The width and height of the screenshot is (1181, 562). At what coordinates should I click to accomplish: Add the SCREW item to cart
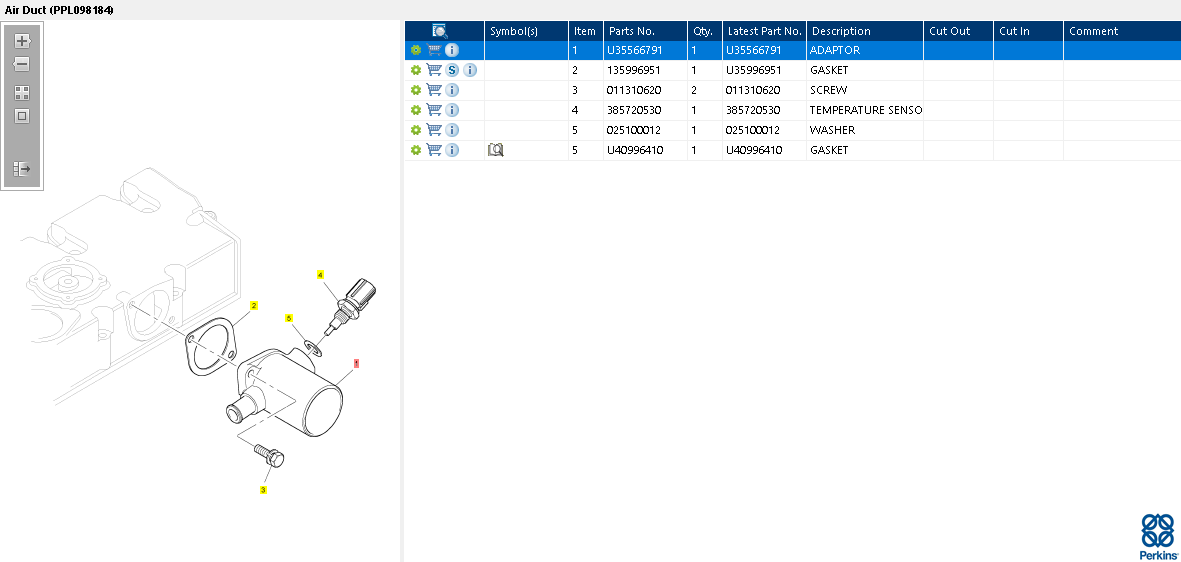click(x=434, y=90)
